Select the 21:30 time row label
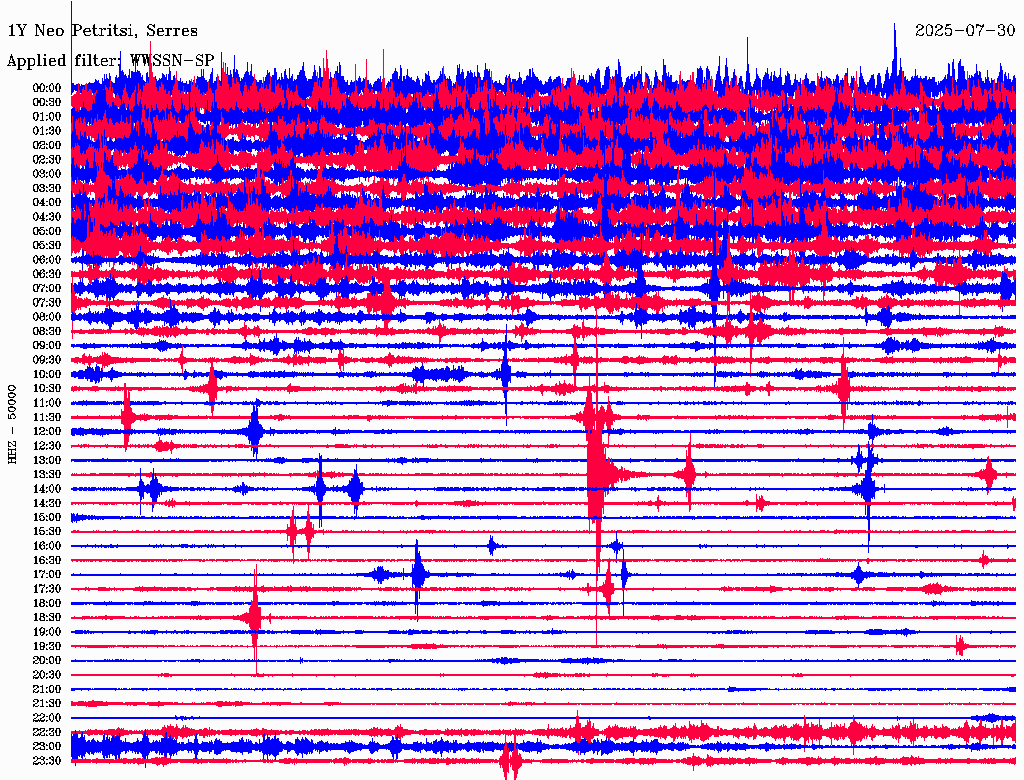The width and height of the screenshot is (1024, 780). click(47, 704)
